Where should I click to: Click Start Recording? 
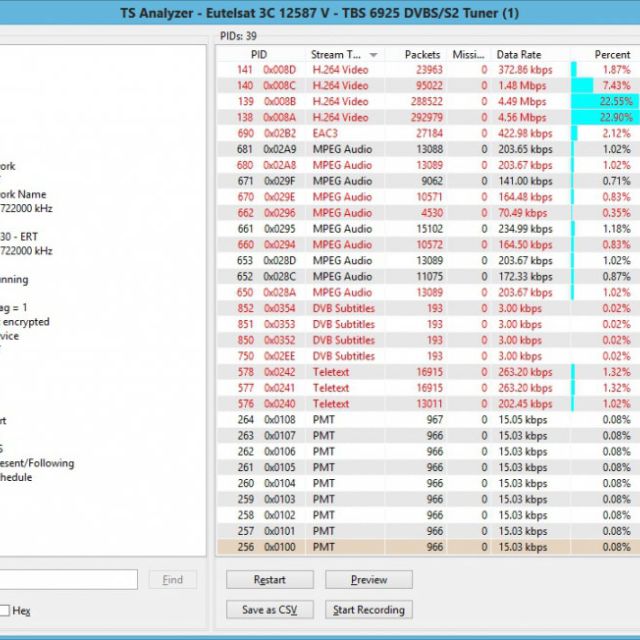click(x=369, y=610)
